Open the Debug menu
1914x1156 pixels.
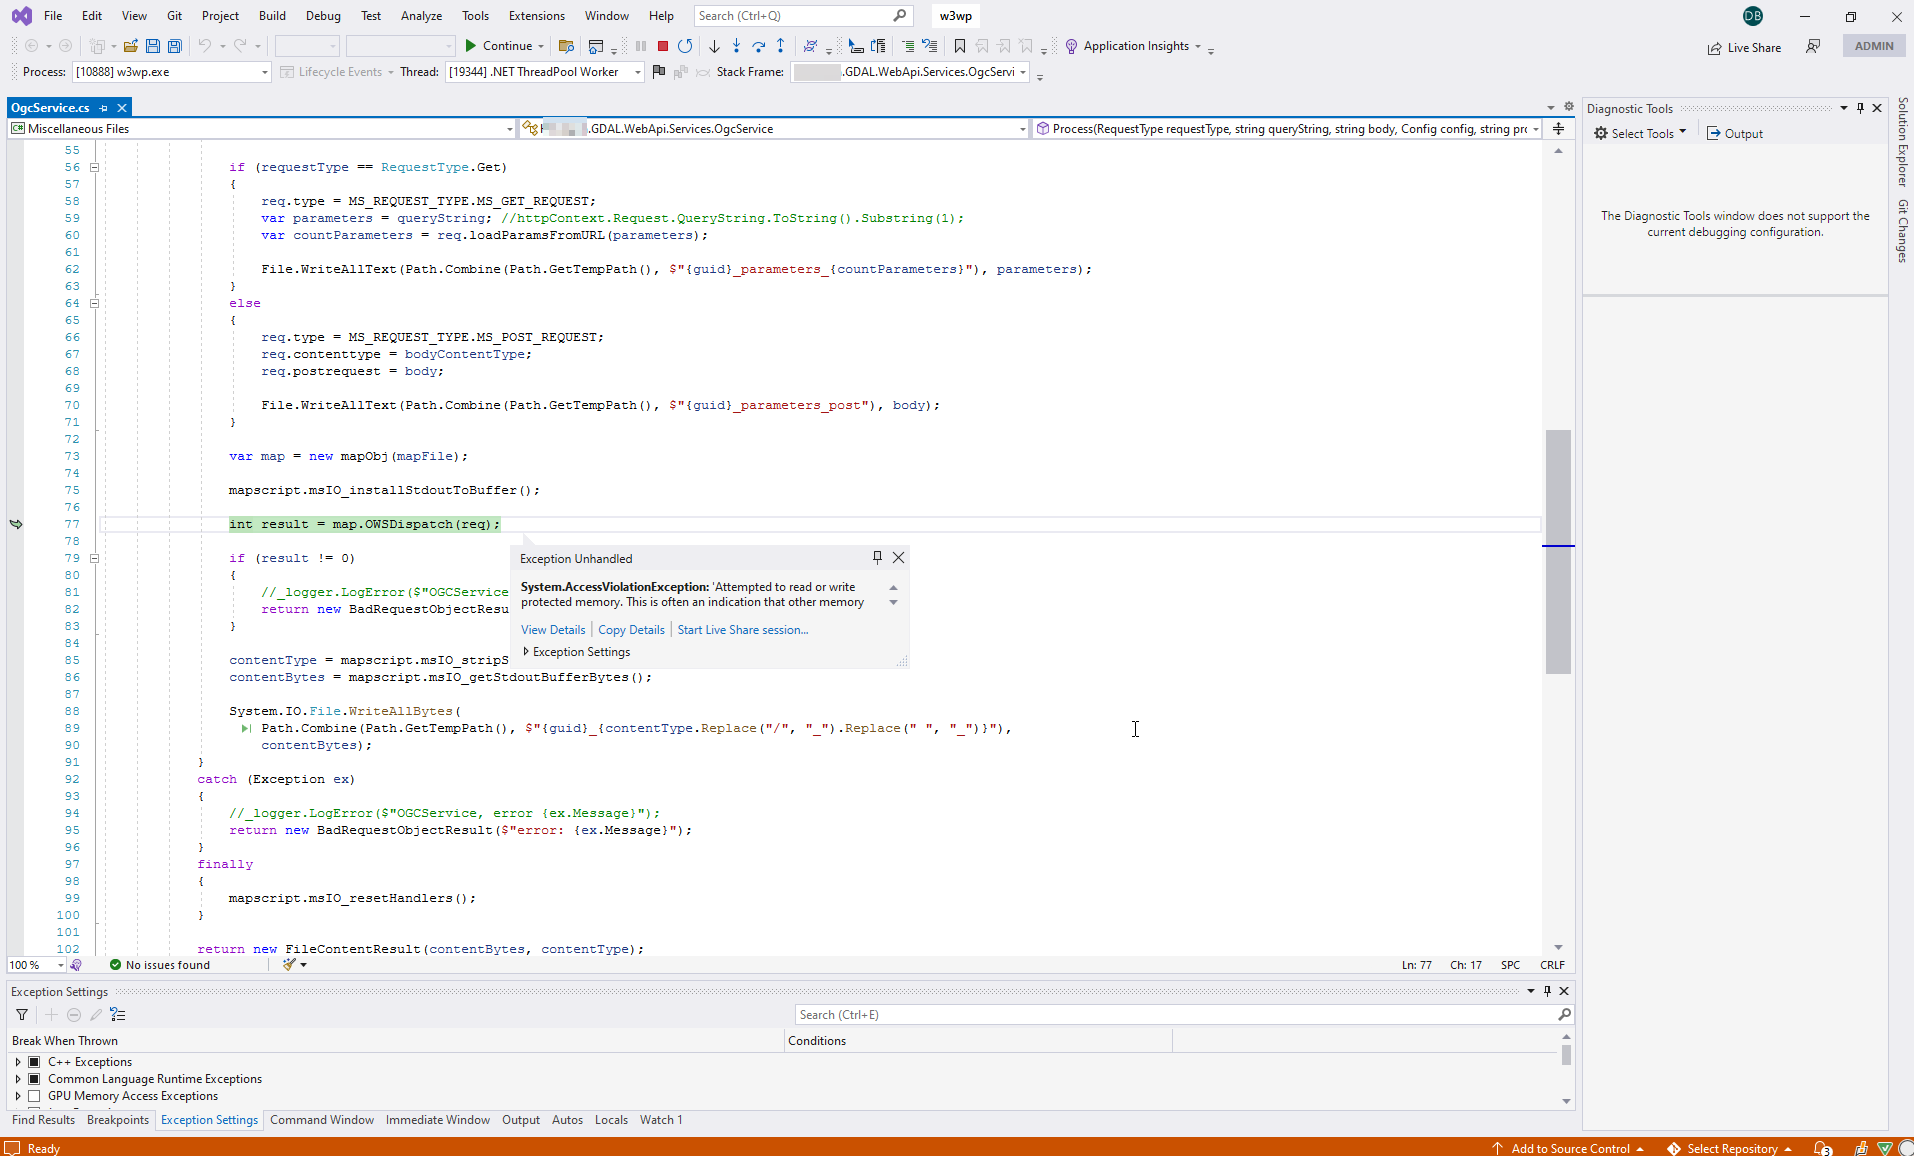pos(323,16)
